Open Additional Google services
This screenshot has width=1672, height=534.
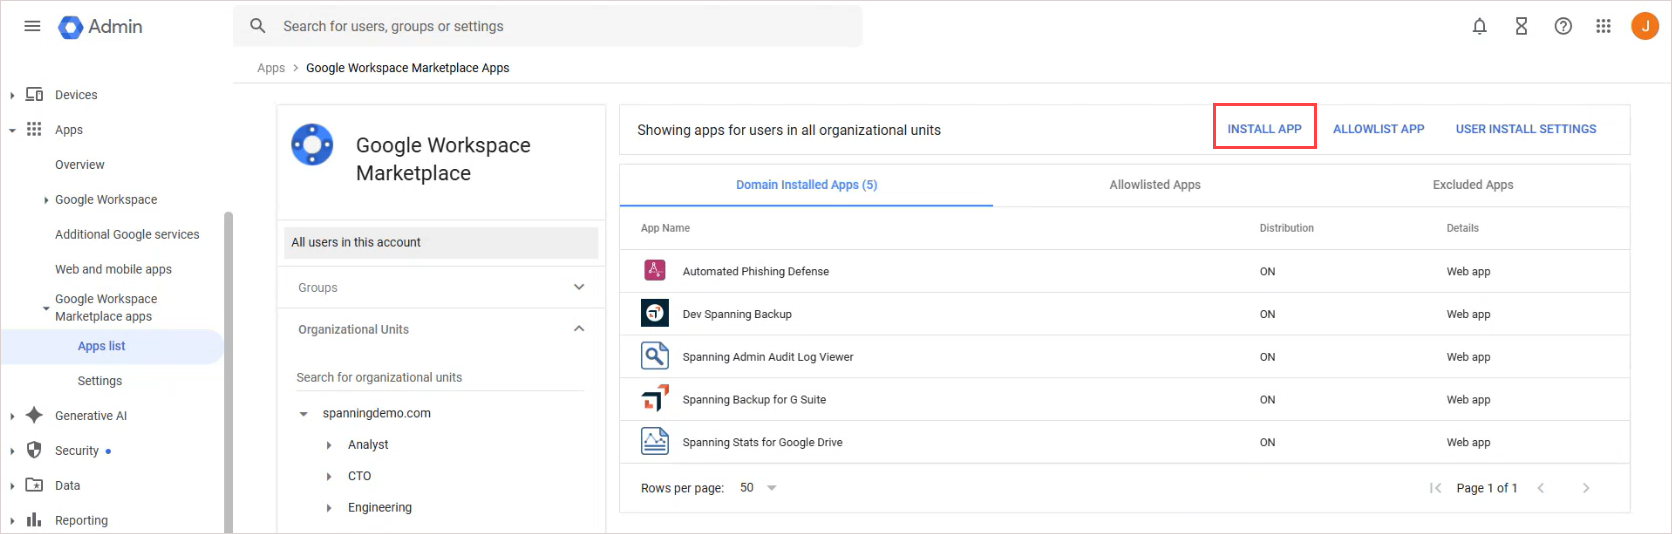pyautogui.click(x=127, y=234)
